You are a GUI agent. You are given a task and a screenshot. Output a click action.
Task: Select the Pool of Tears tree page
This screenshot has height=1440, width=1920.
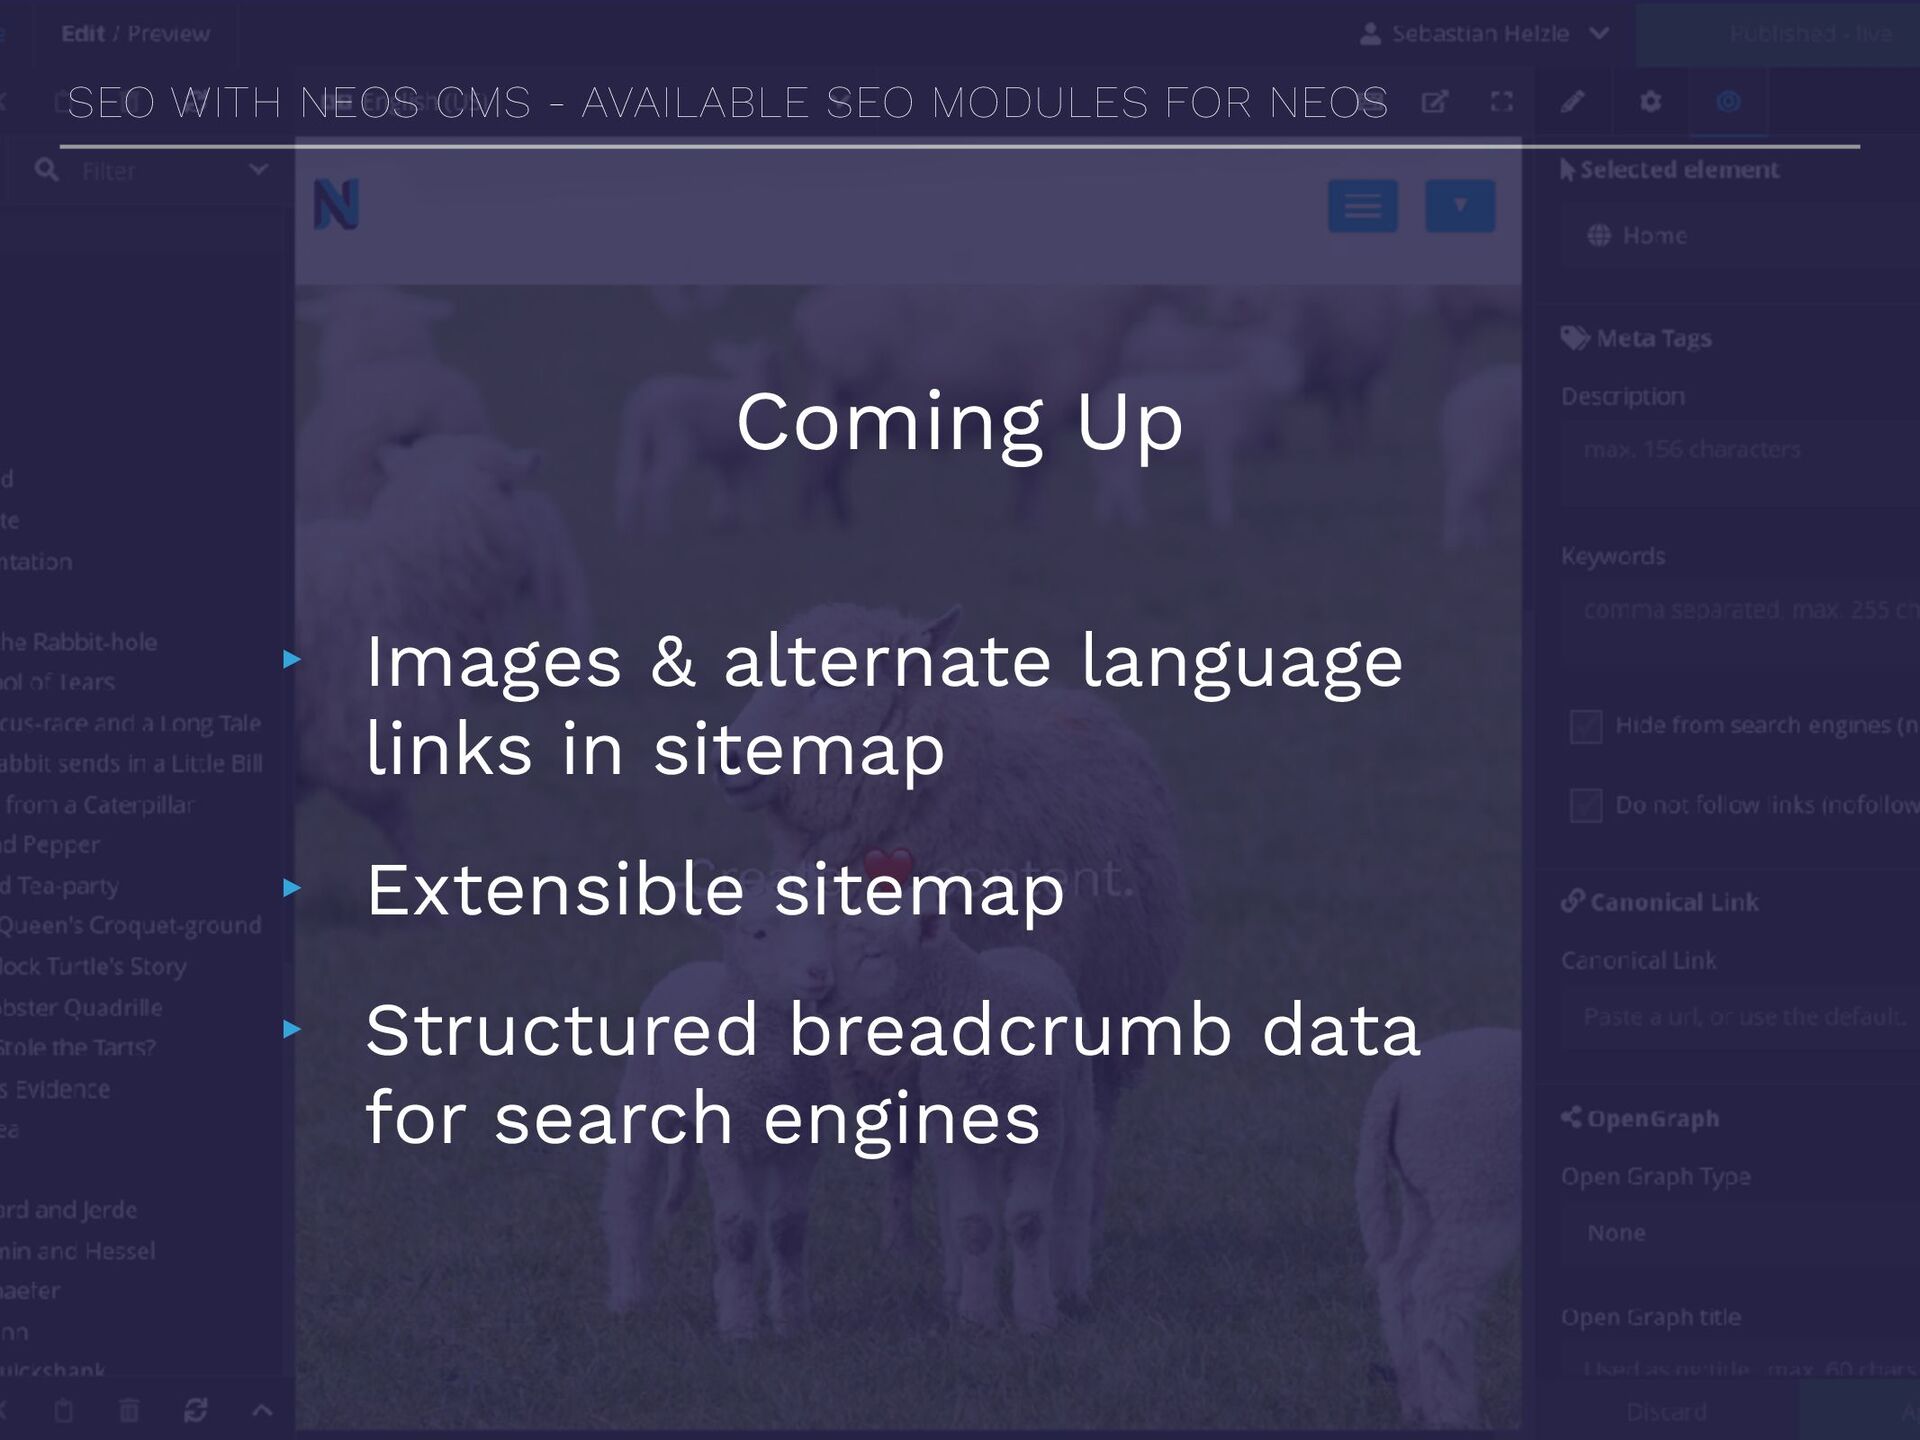point(57,683)
